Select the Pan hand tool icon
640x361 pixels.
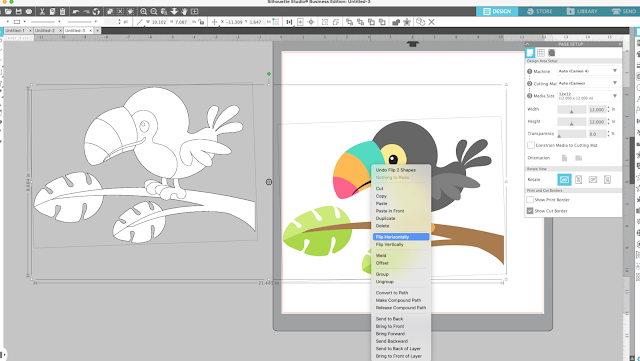coord(184,11)
